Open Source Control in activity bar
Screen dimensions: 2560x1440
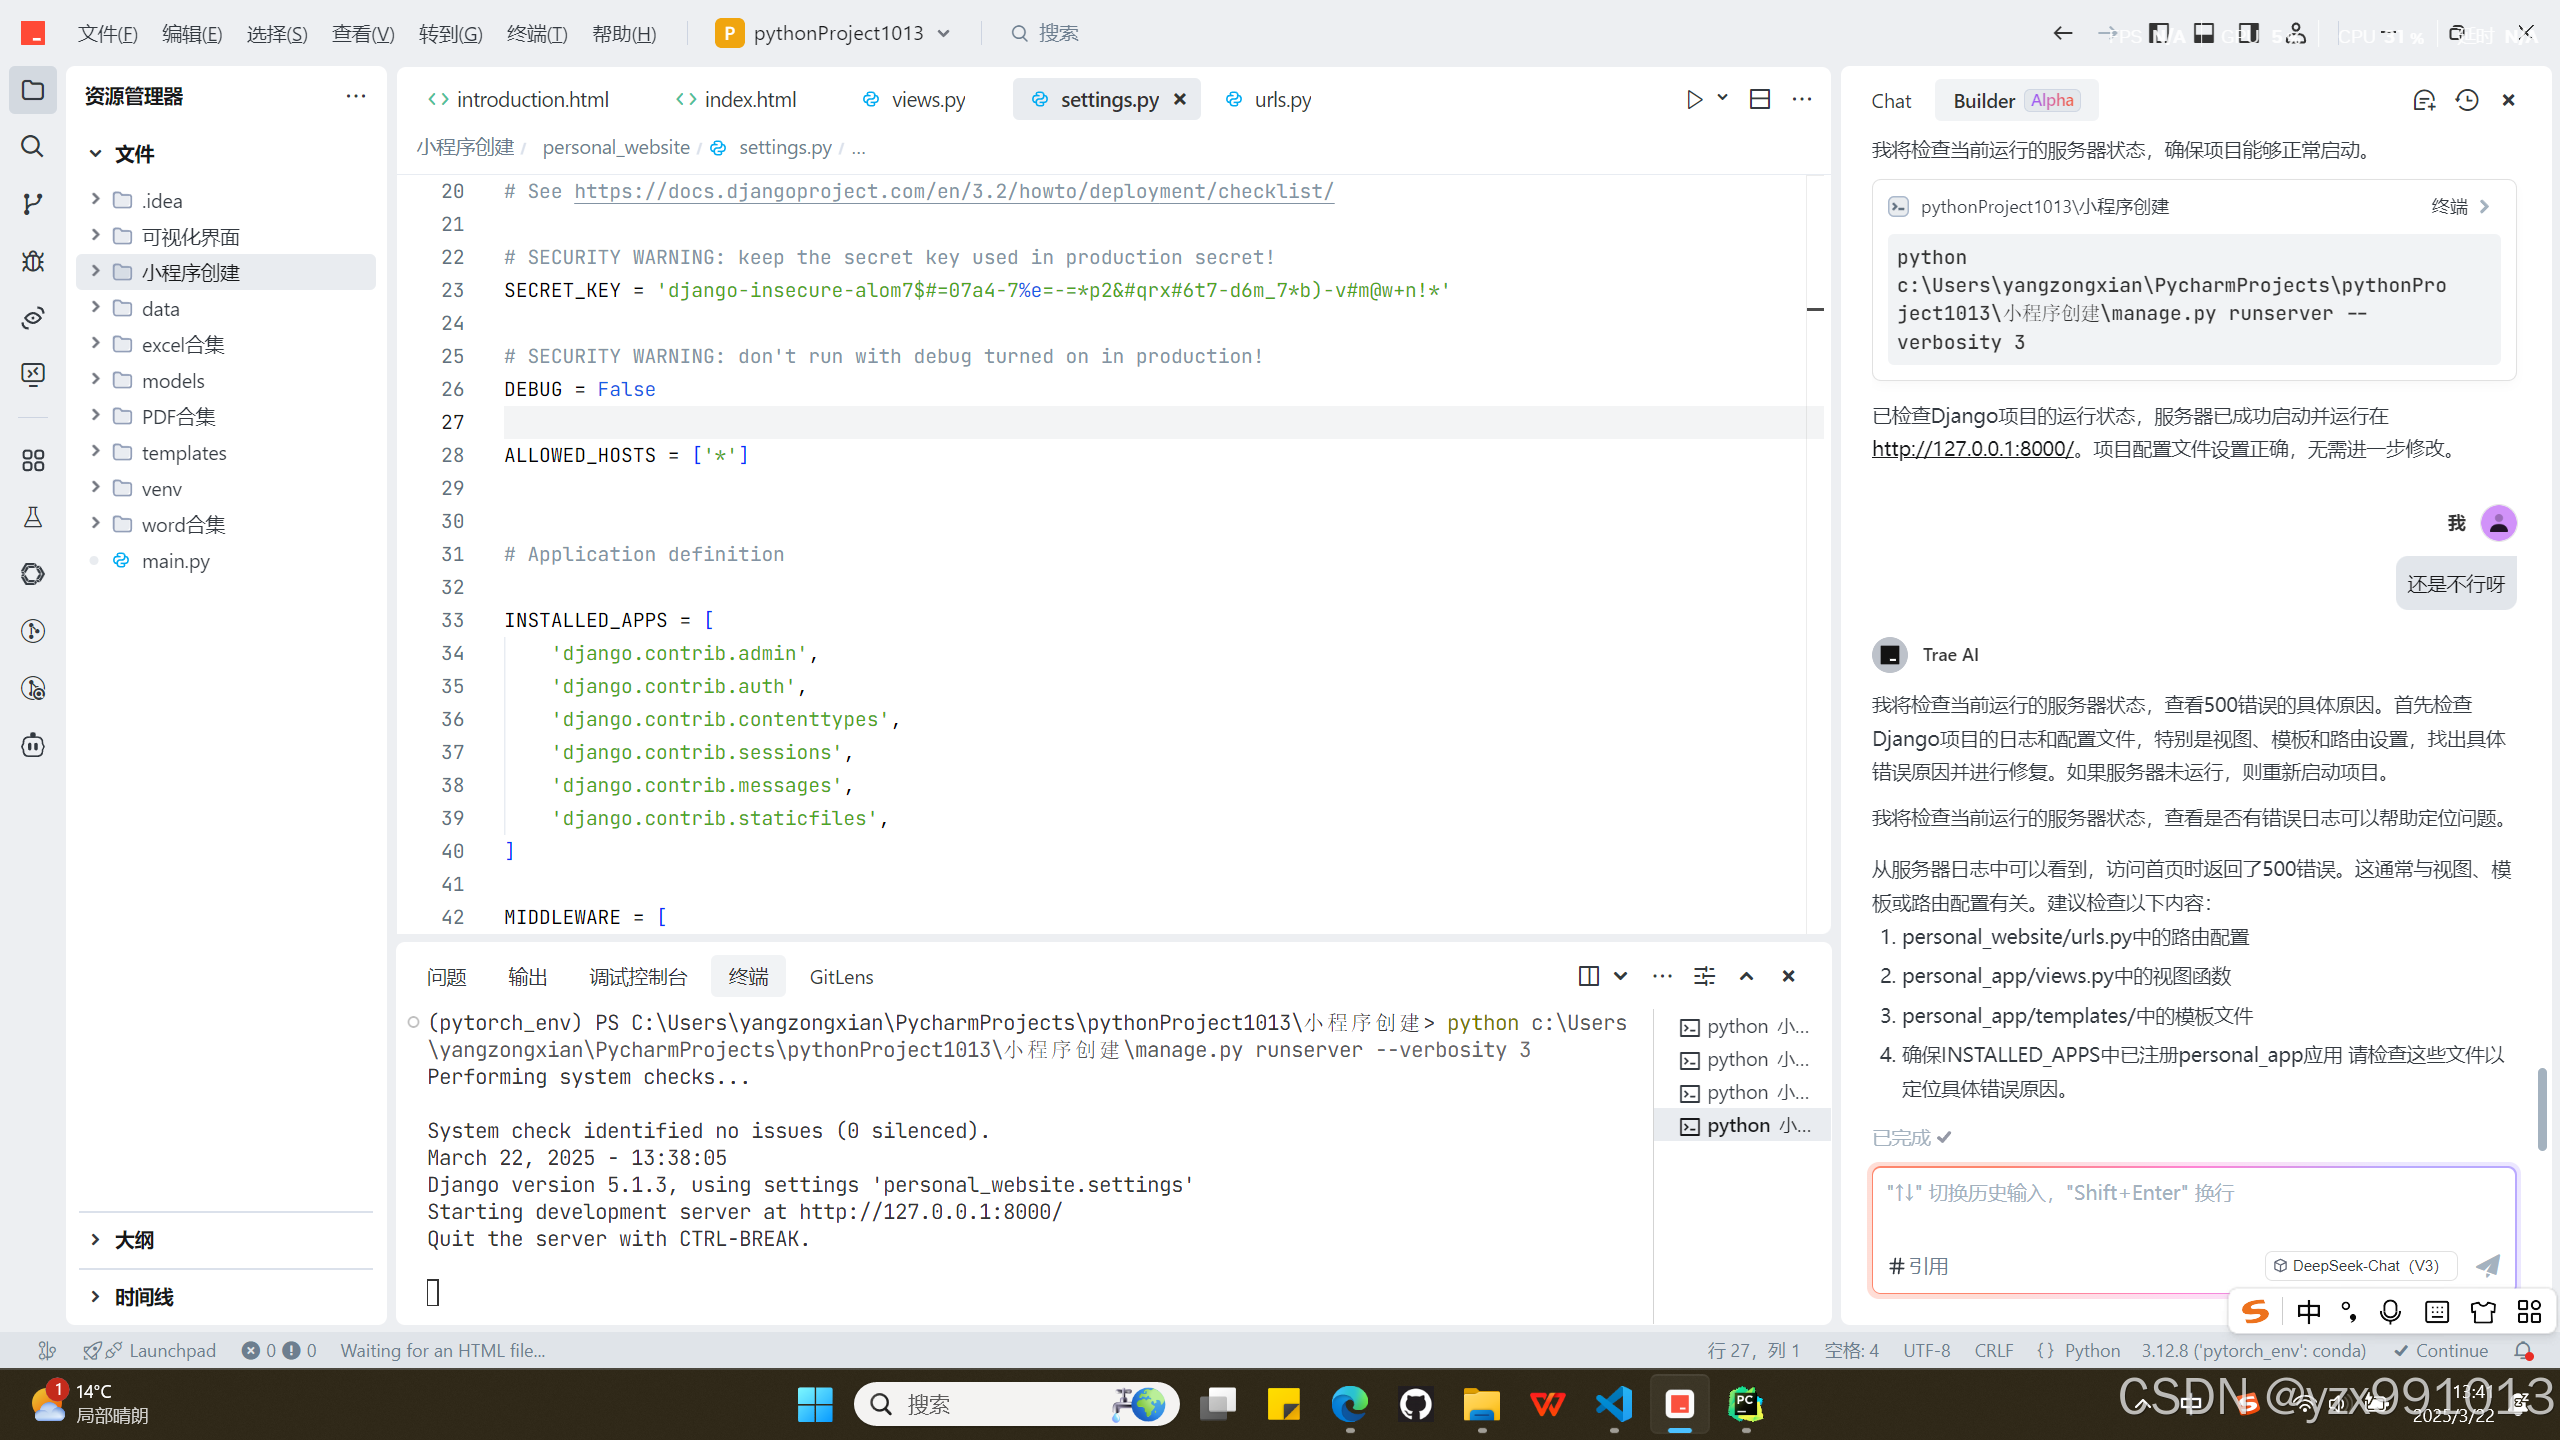(x=32, y=204)
